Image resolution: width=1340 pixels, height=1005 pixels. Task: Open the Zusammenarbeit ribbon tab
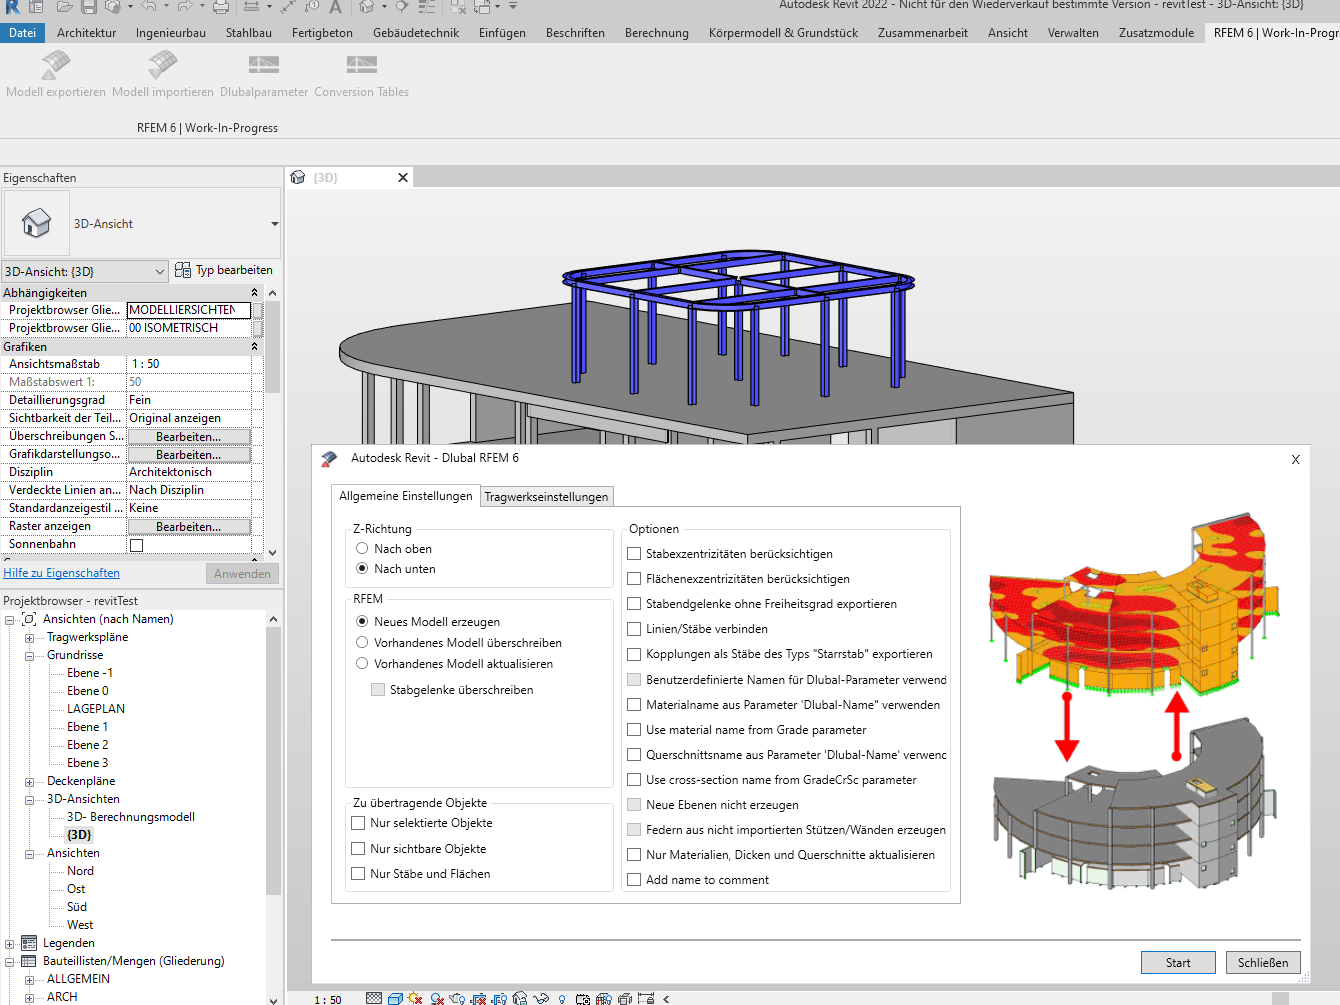[923, 31]
